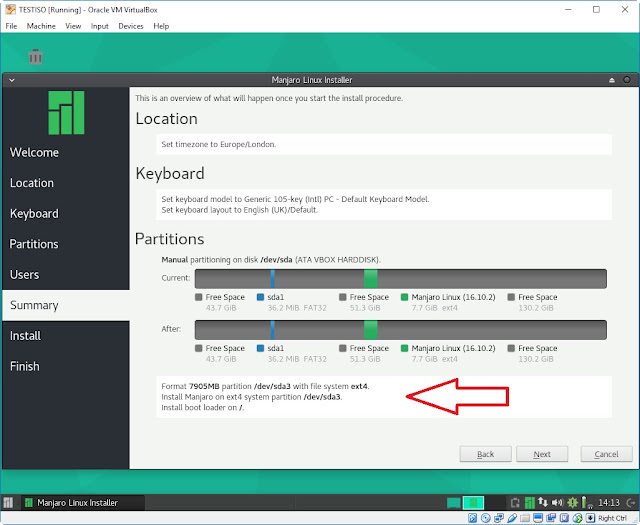Click the VirtualBox hard disk activity icon

click(472, 518)
